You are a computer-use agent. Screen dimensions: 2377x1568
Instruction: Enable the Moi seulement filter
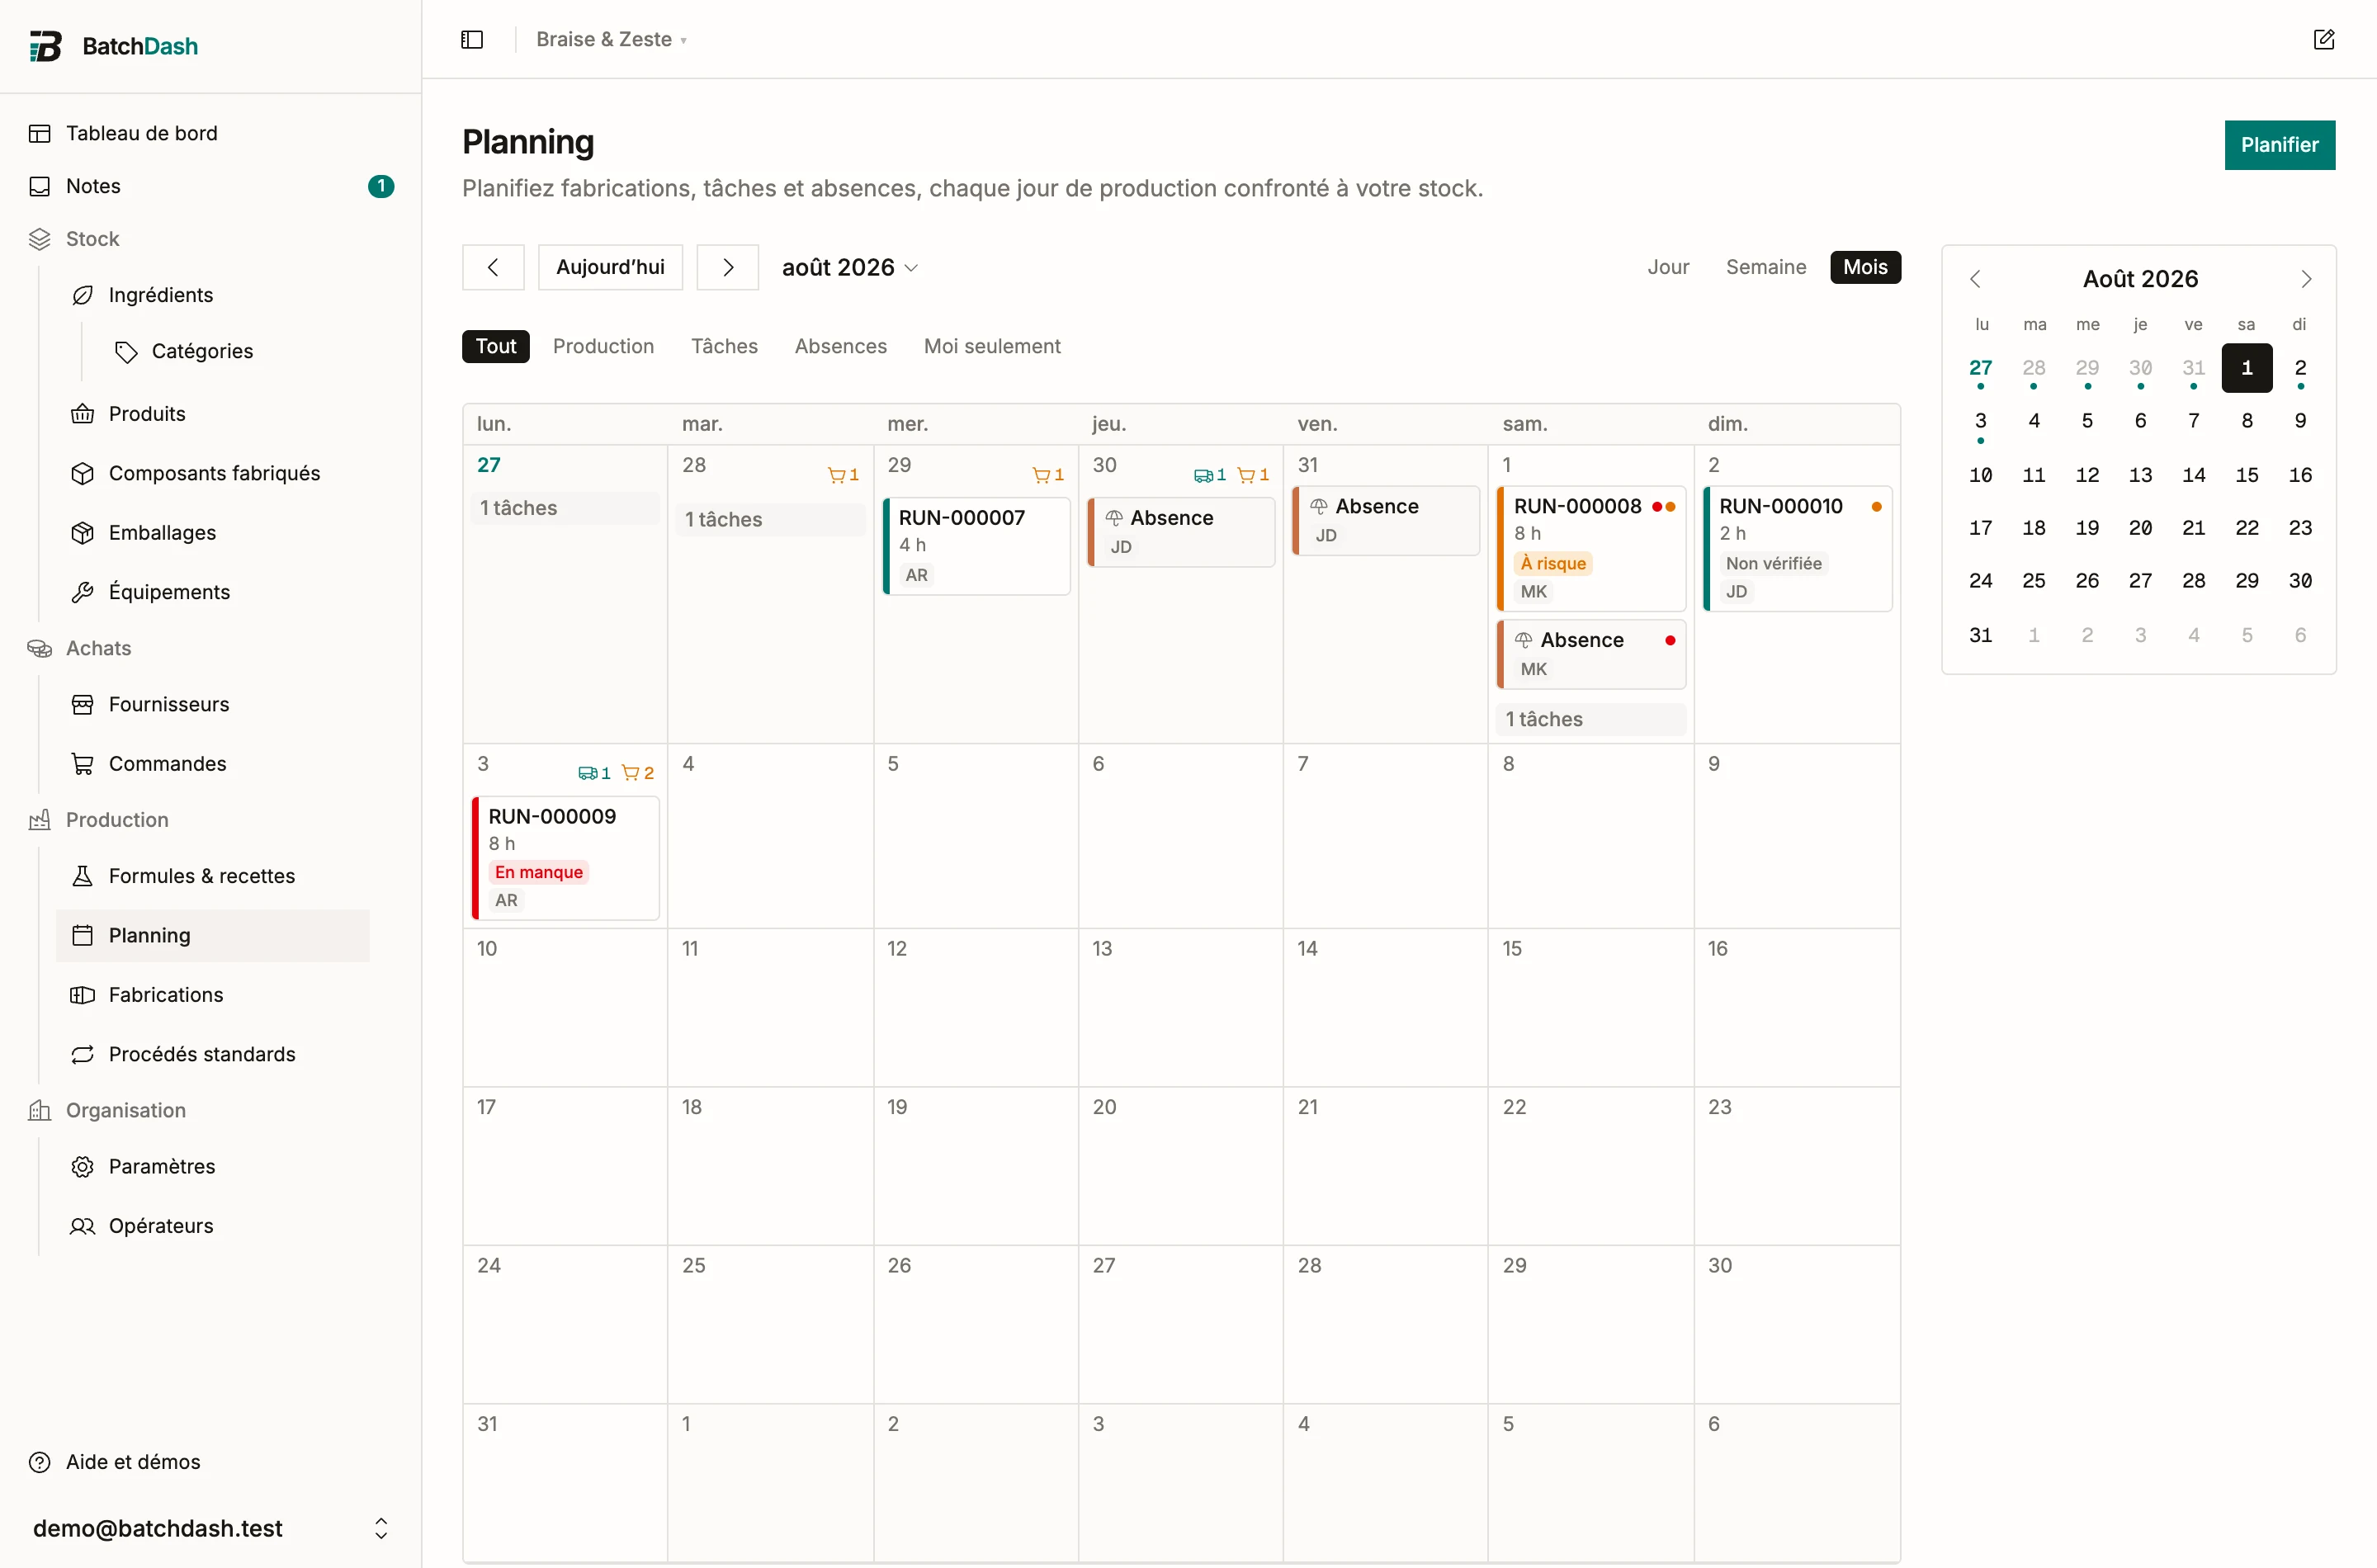point(992,346)
